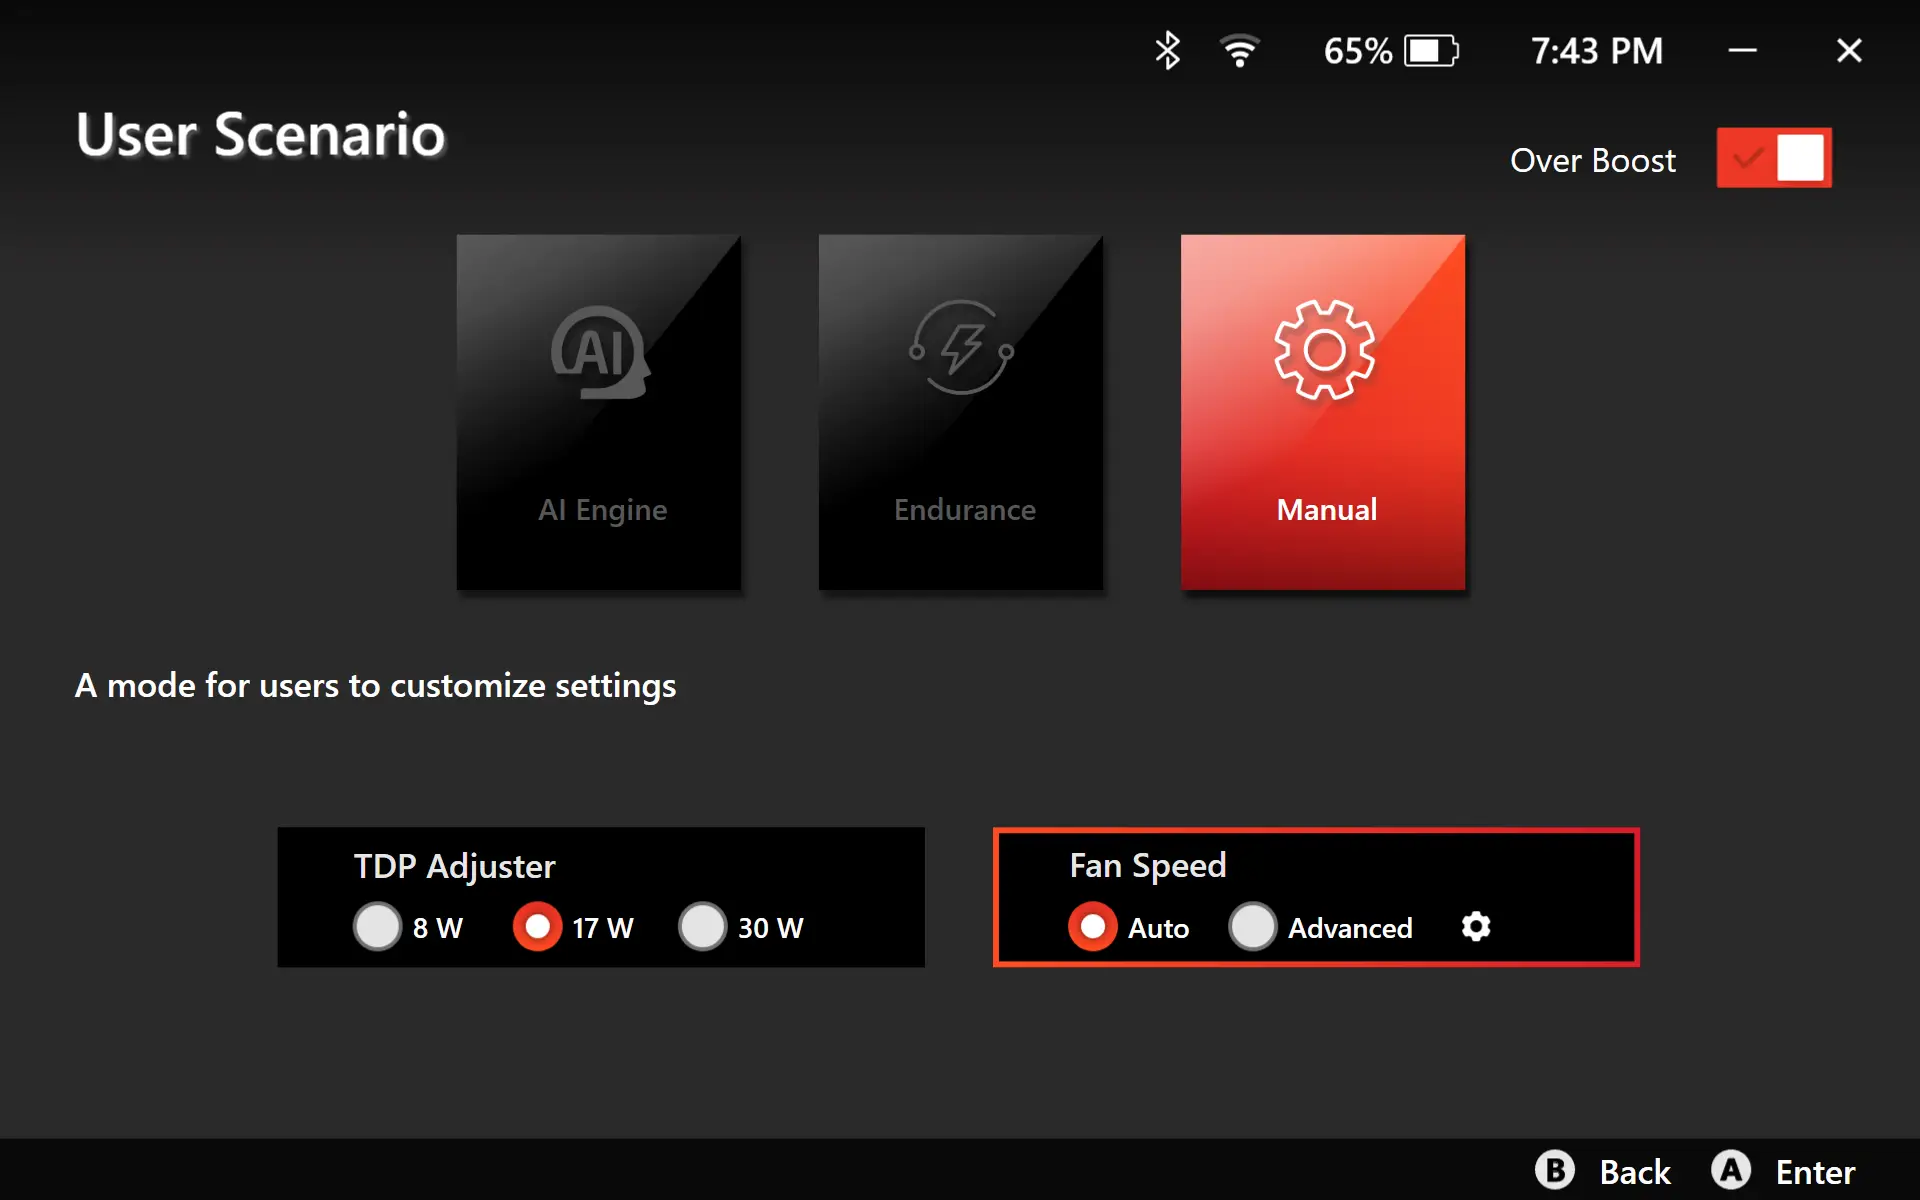Select the 17 W TDP radio button

[537, 927]
